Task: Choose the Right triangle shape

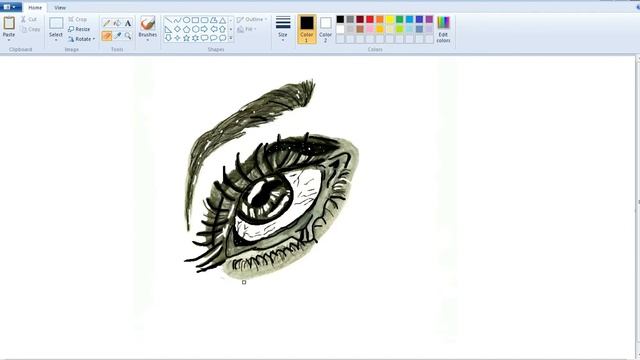Action: pyautogui.click(x=168, y=29)
